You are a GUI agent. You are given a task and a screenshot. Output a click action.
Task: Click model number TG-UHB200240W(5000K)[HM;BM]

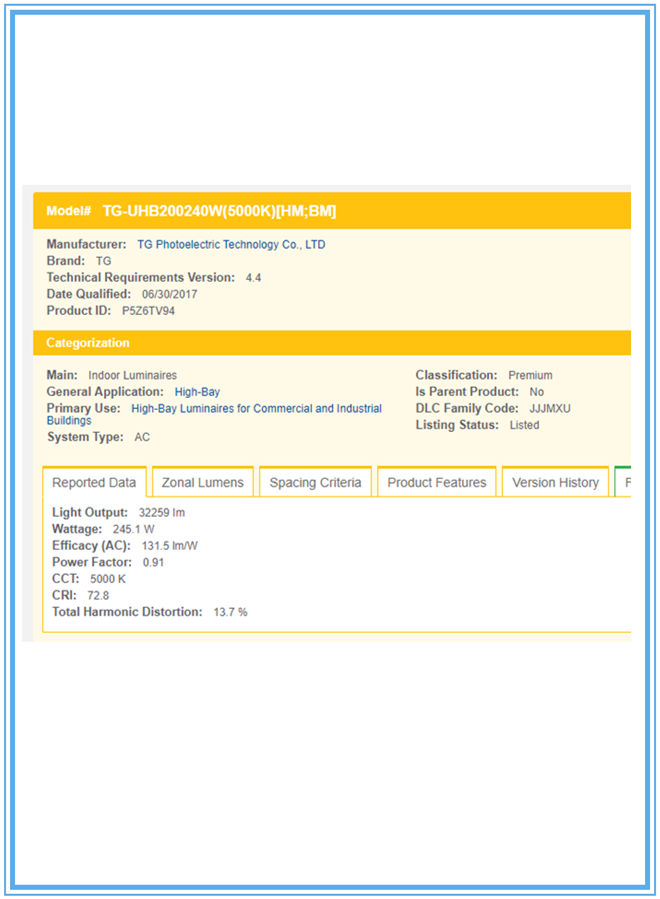point(219,211)
